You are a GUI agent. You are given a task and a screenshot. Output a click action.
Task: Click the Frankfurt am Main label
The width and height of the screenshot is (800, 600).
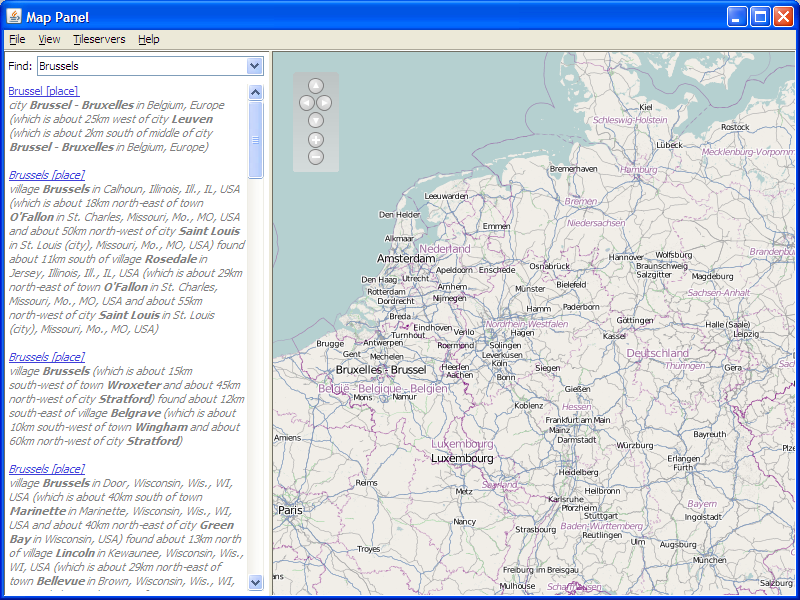(578, 420)
